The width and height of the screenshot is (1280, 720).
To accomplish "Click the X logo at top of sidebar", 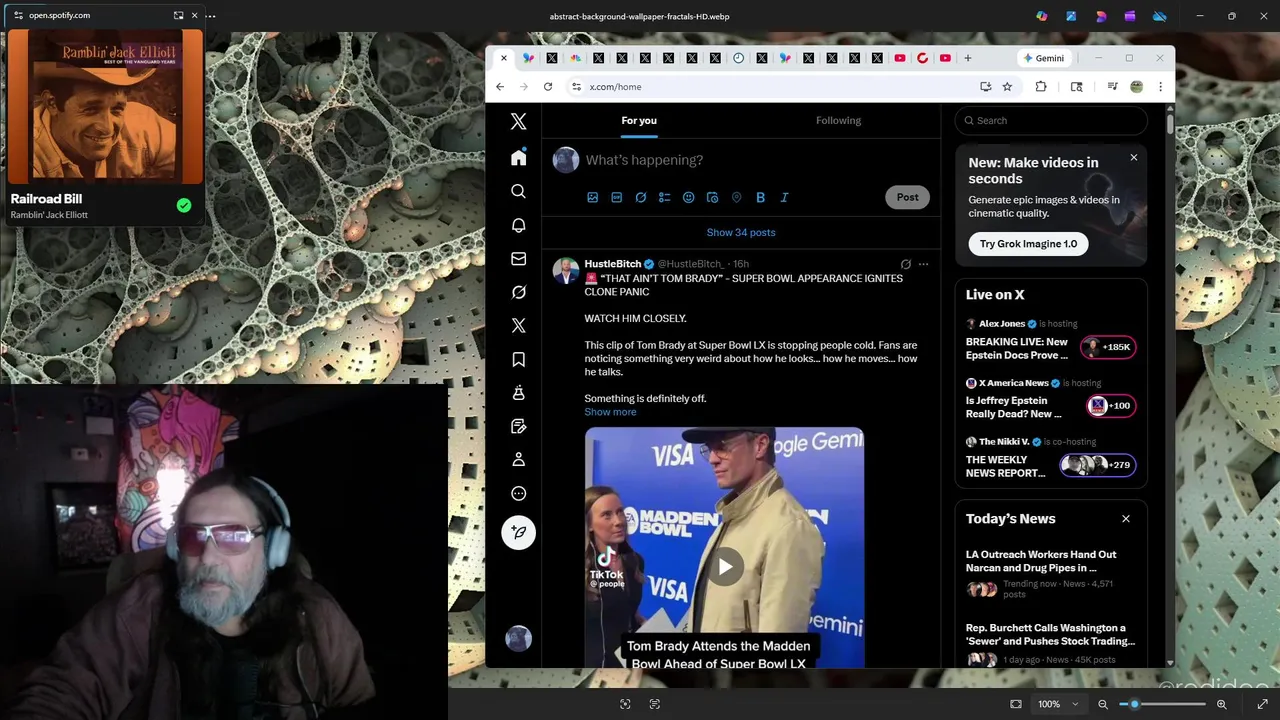I will coord(518,121).
